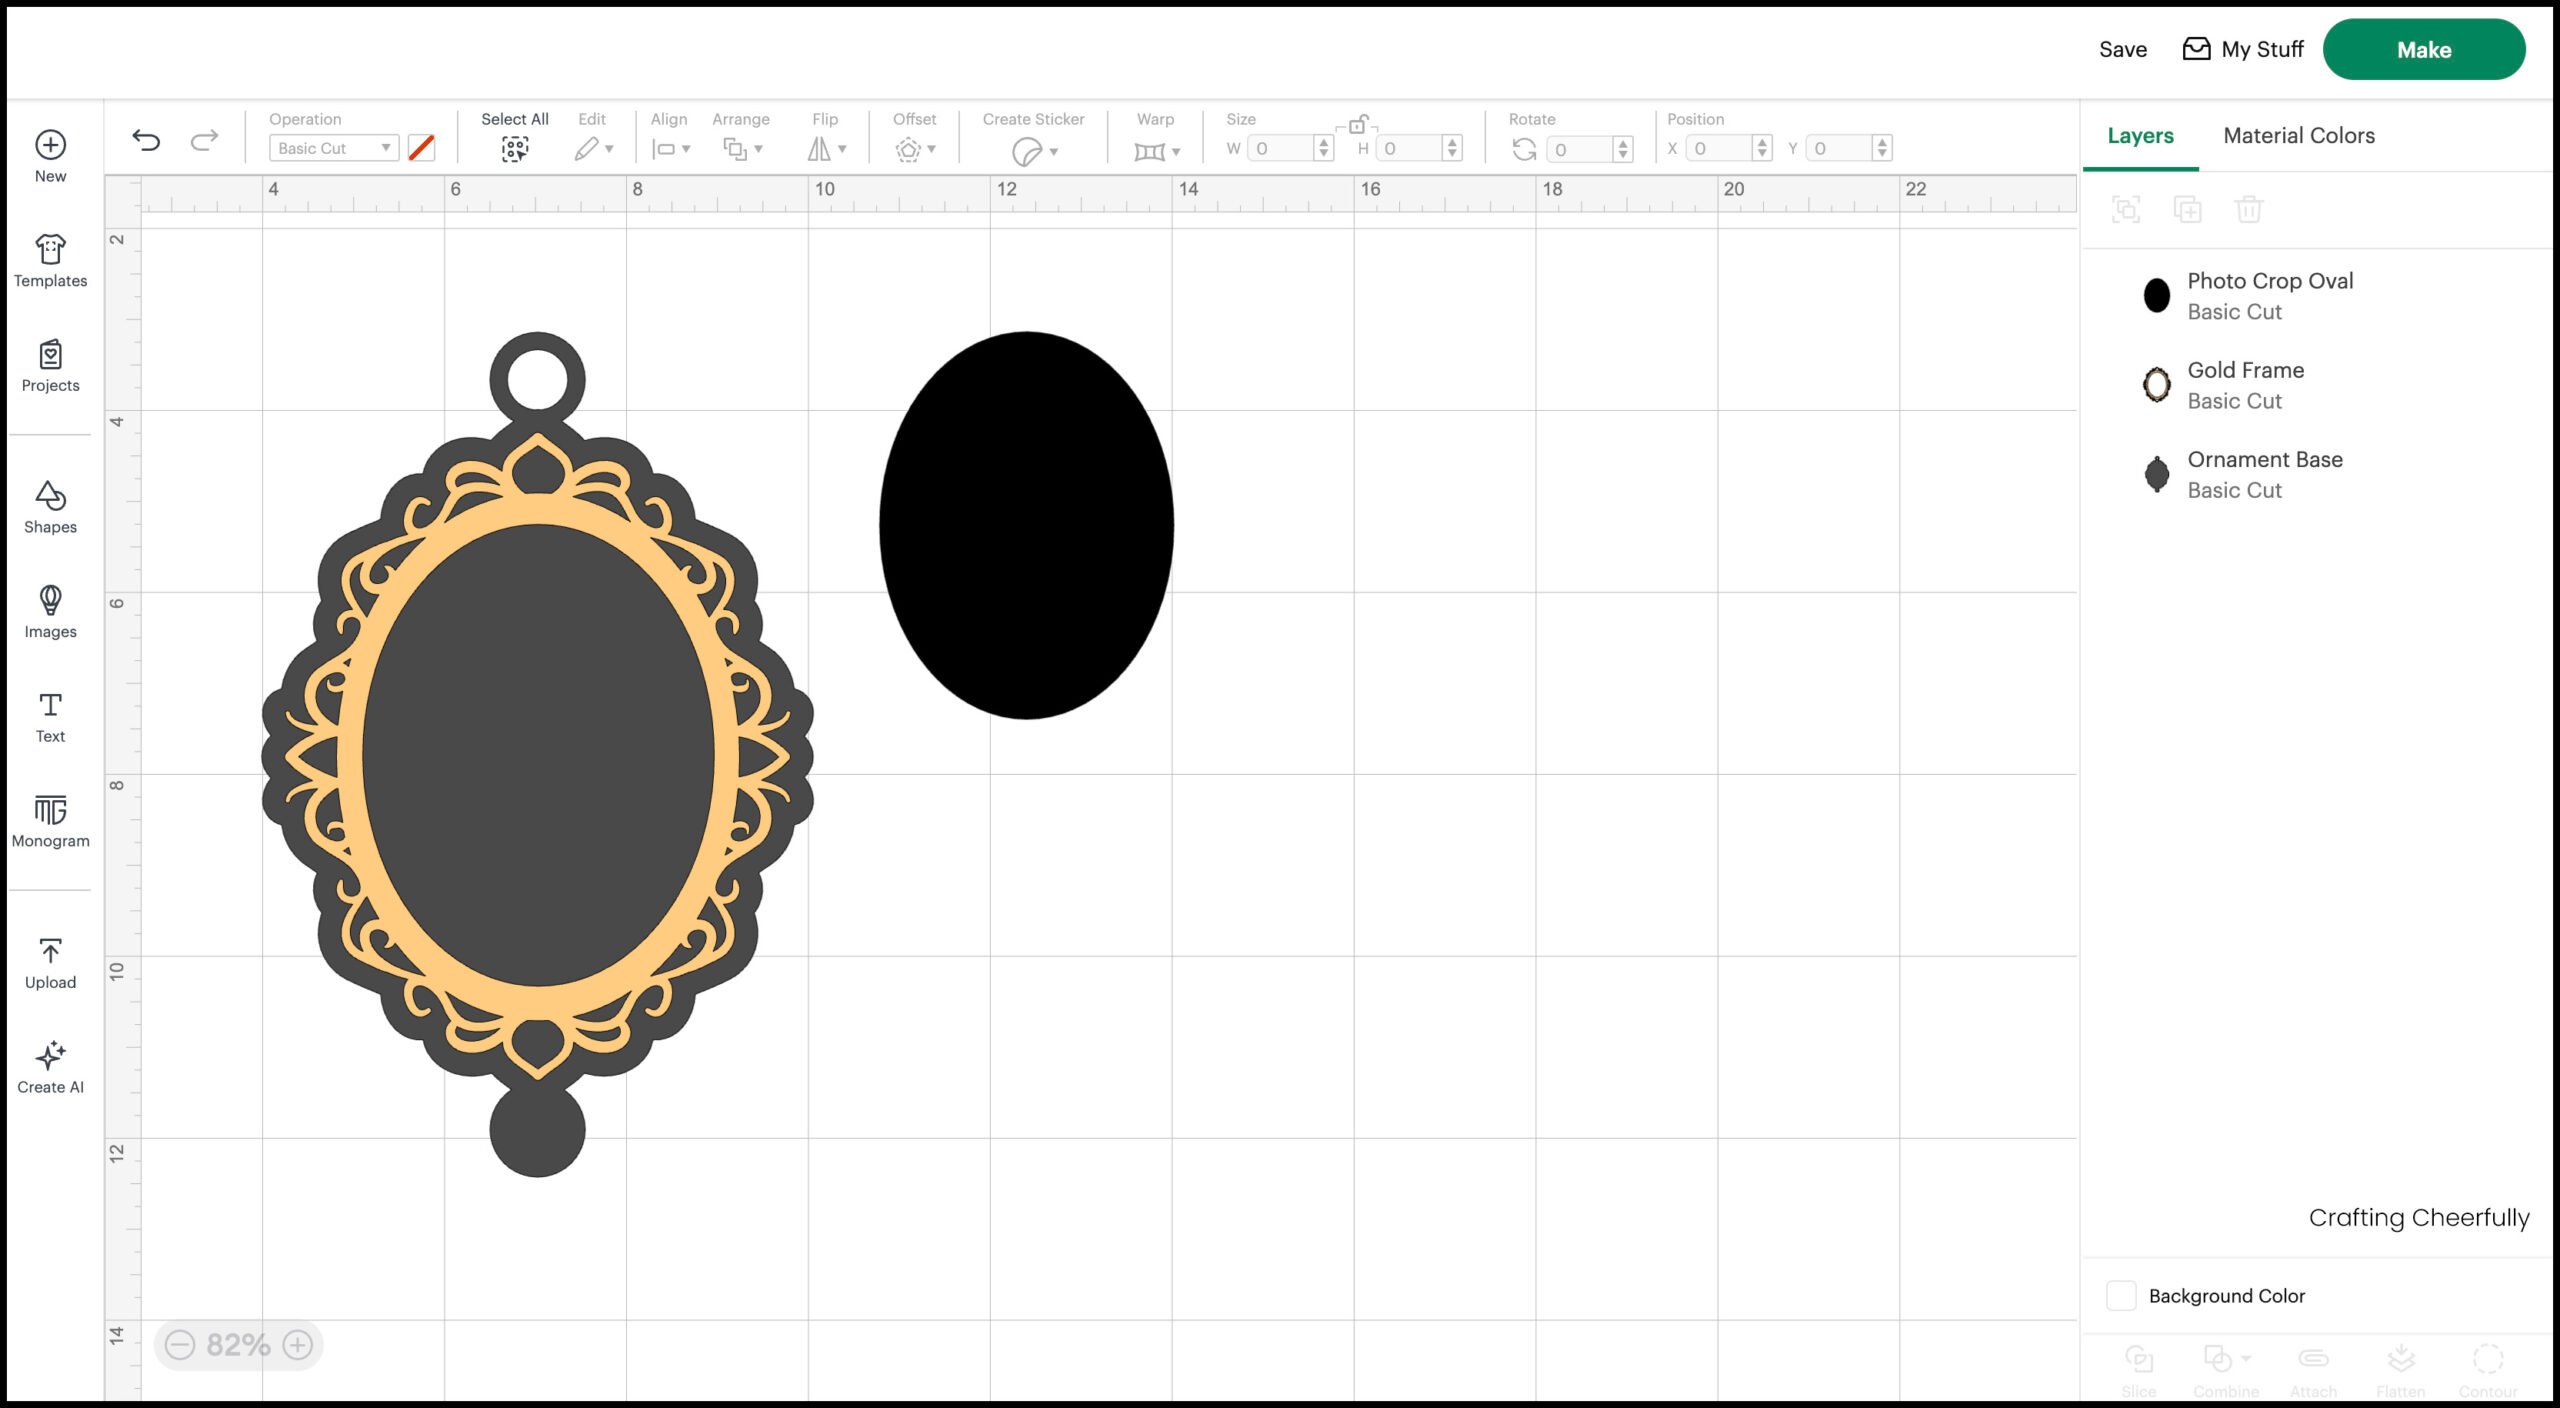The height and width of the screenshot is (1408, 2560).
Task: Click the Slice tool icon
Action: (2138, 1360)
